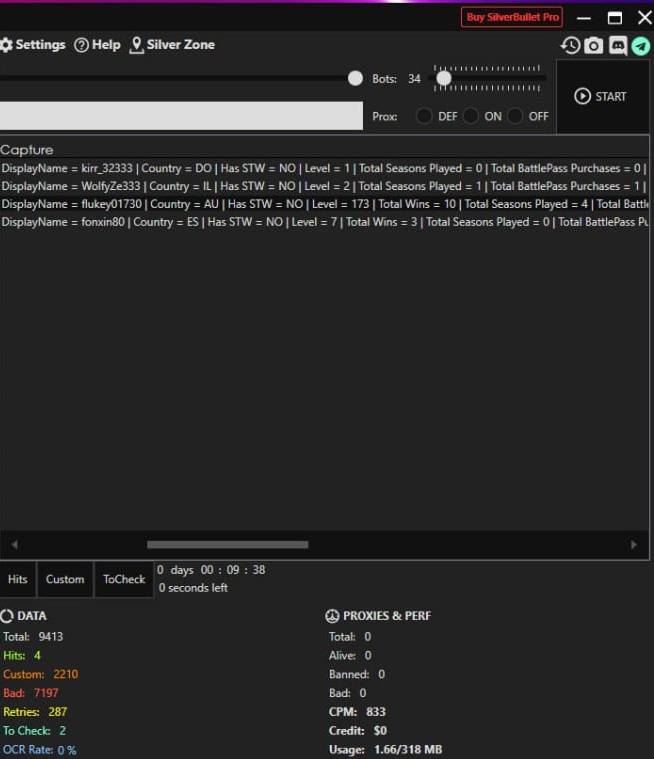The width and height of the screenshot is (654, 759).
Task: Click the Capture panel's right scroll arrow
Action: click(x=633, y=545)
